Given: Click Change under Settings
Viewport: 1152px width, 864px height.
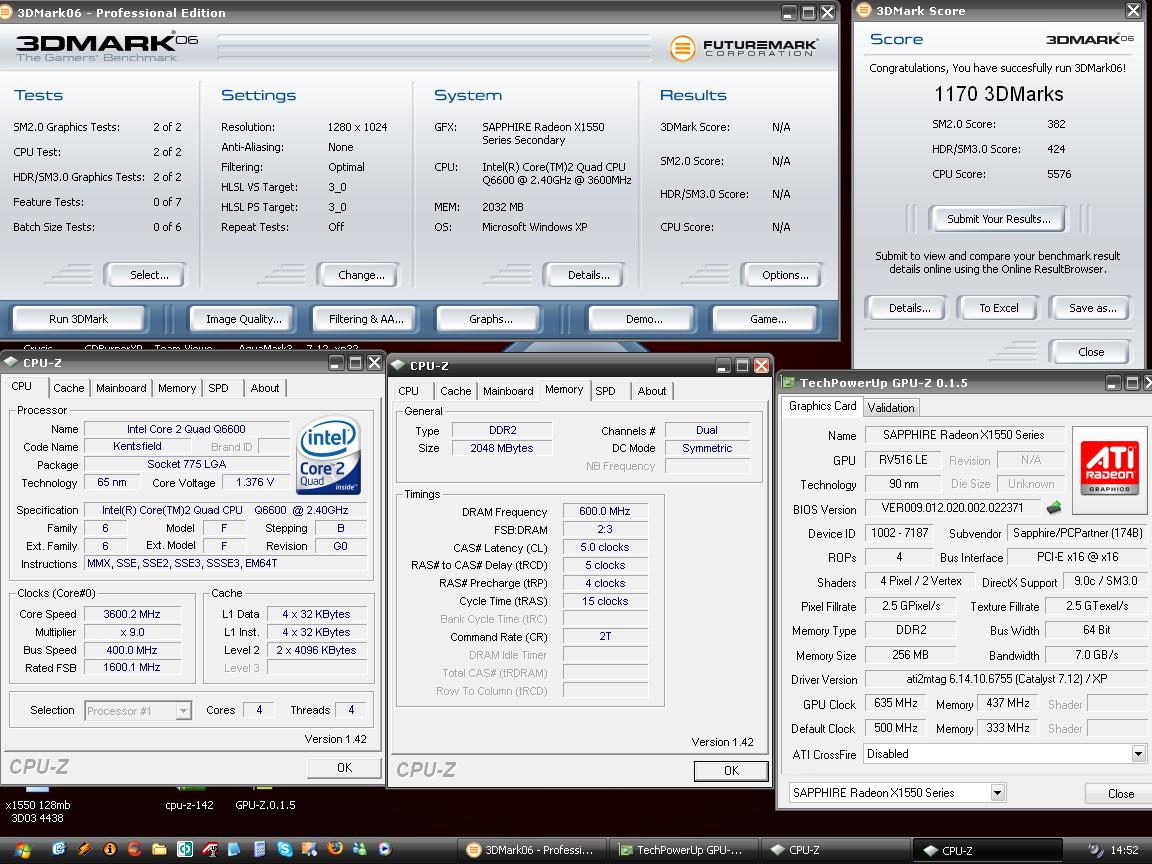Looking at the screenshot, I should tap(361, 275).
